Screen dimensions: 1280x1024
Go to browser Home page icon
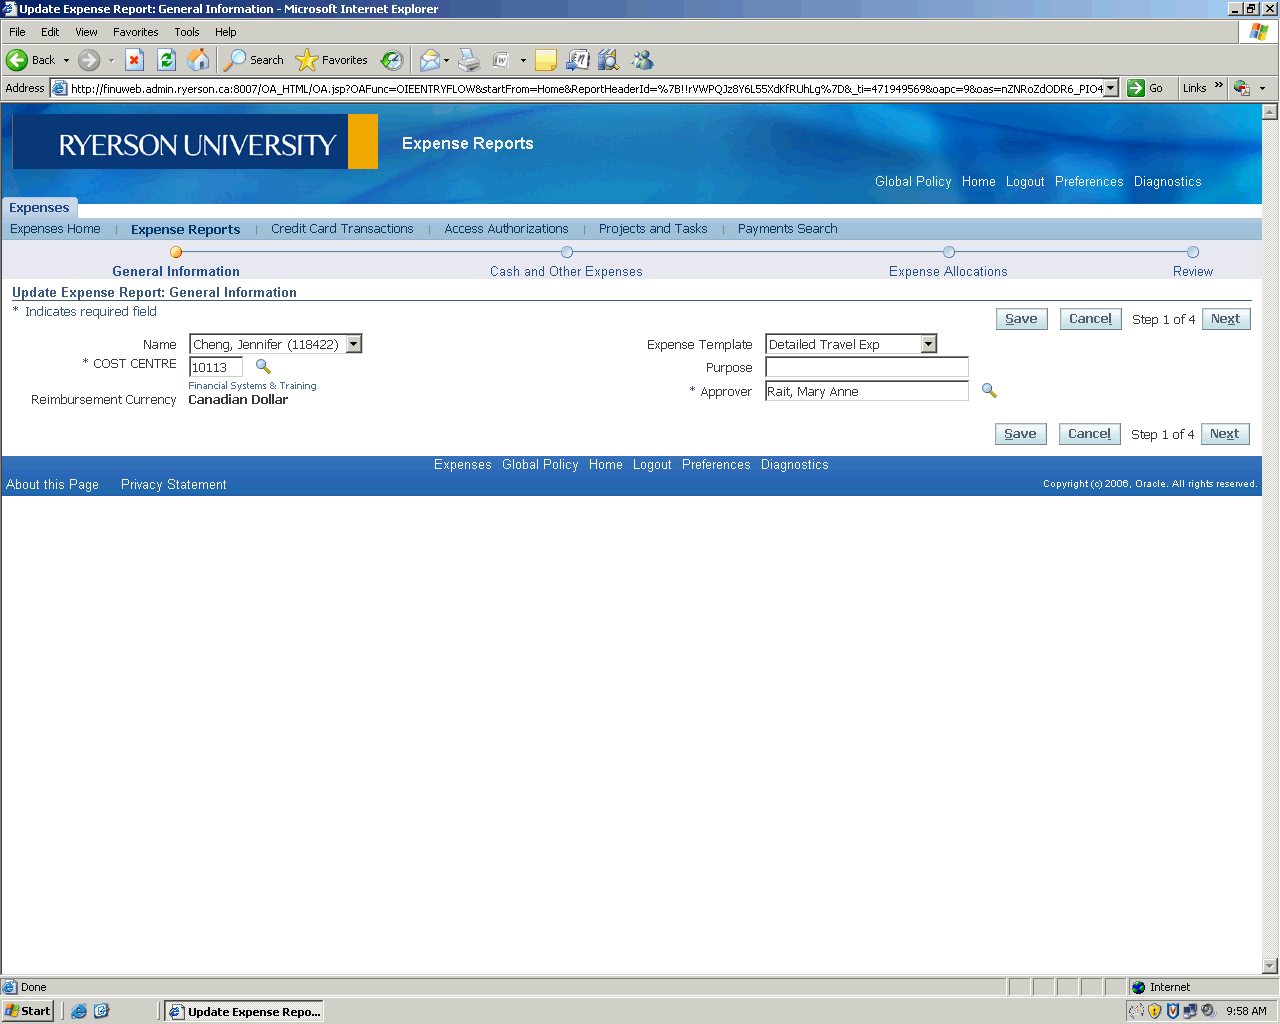199,60
